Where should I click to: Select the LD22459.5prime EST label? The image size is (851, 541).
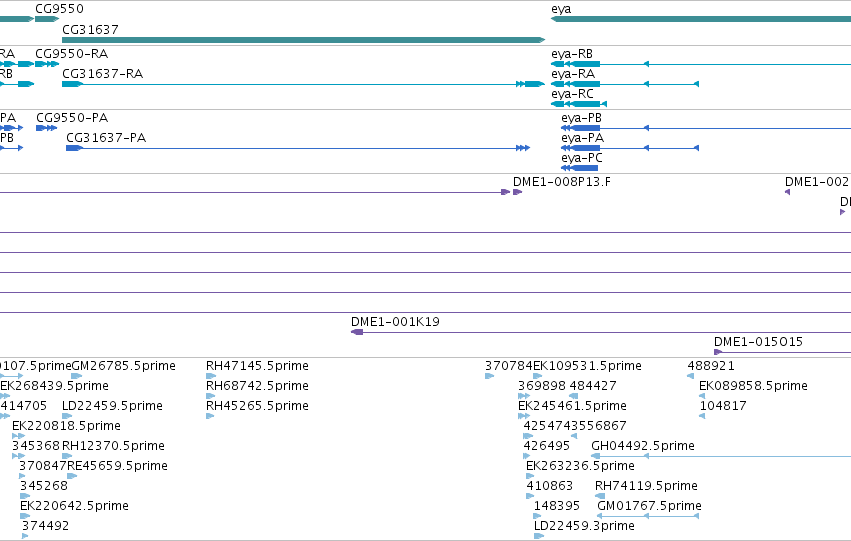[112, 406]
